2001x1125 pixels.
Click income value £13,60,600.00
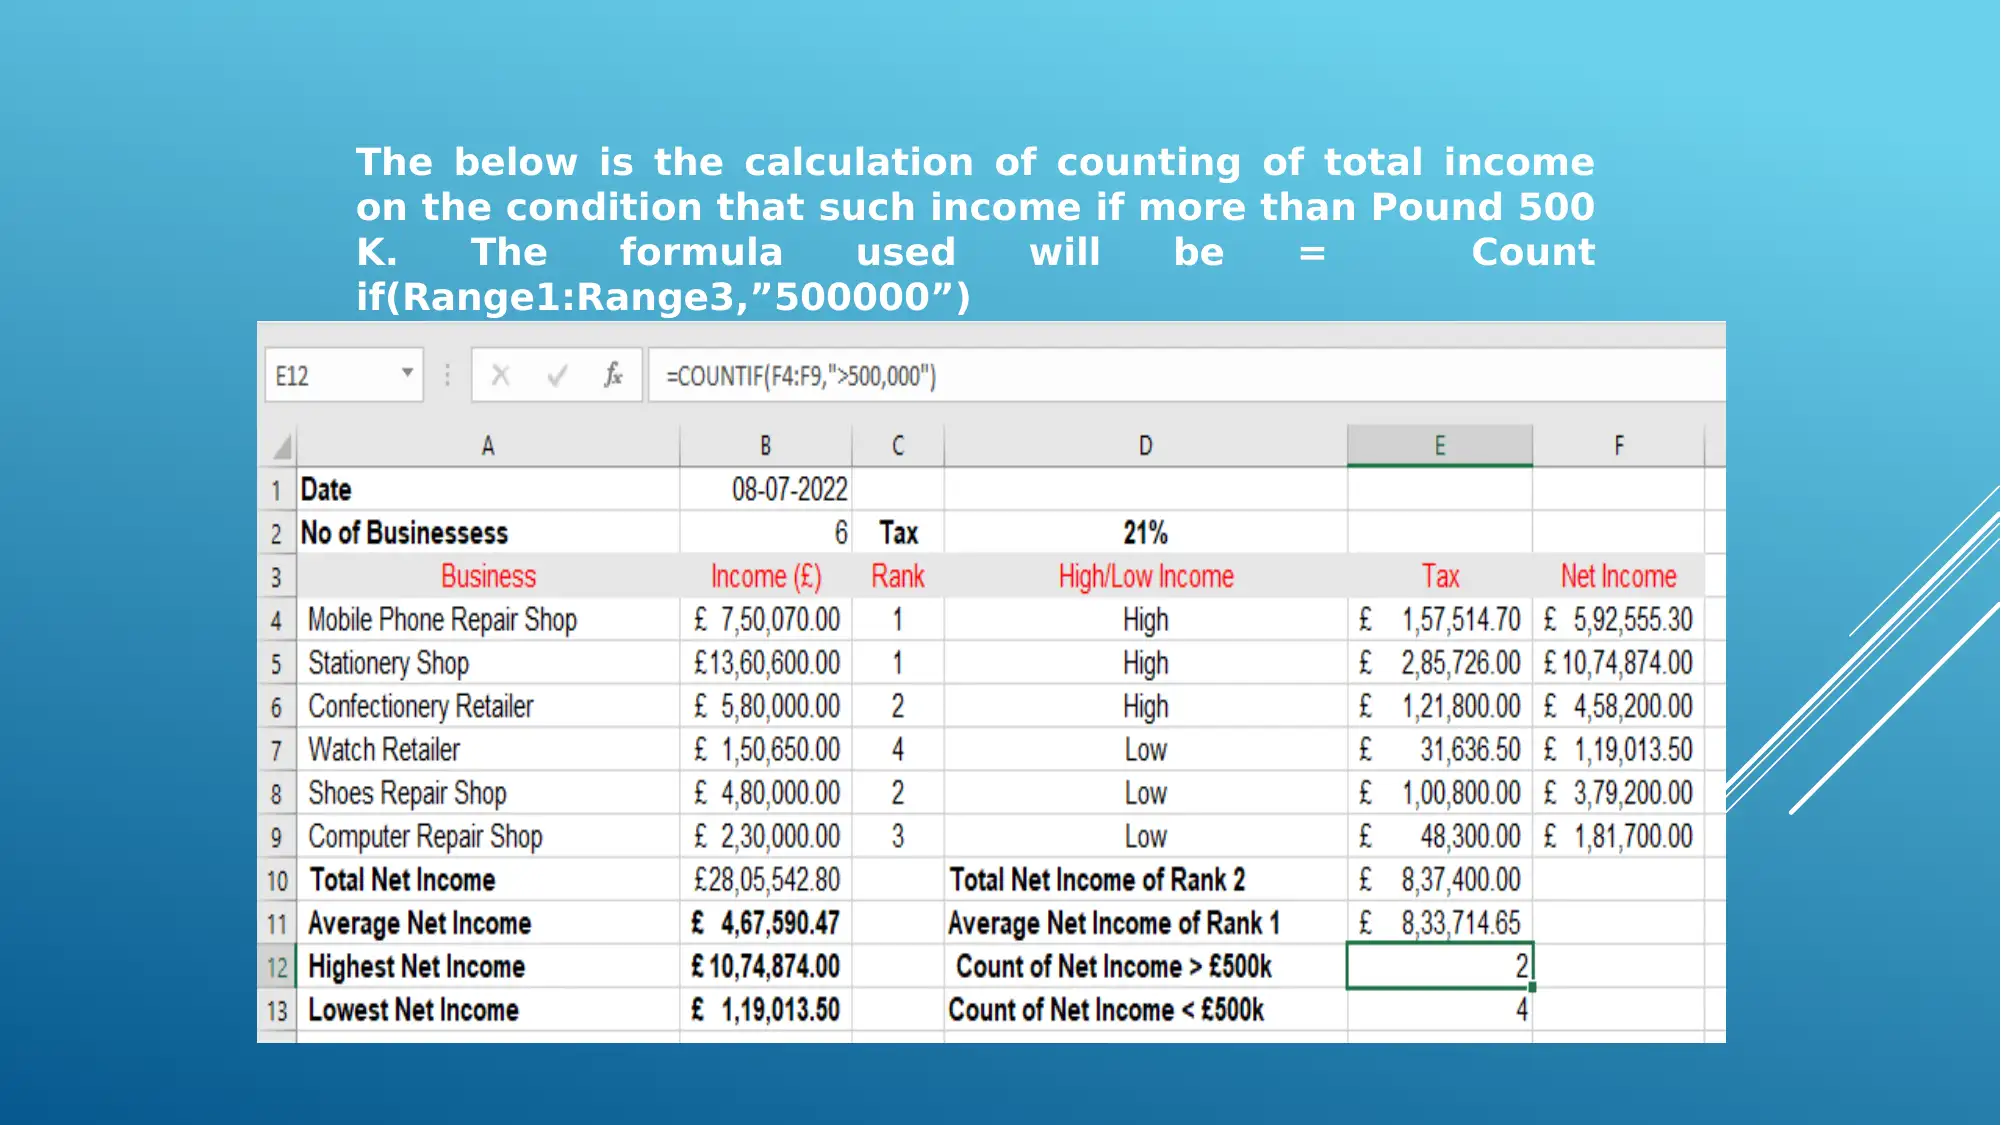pos(766,663)
